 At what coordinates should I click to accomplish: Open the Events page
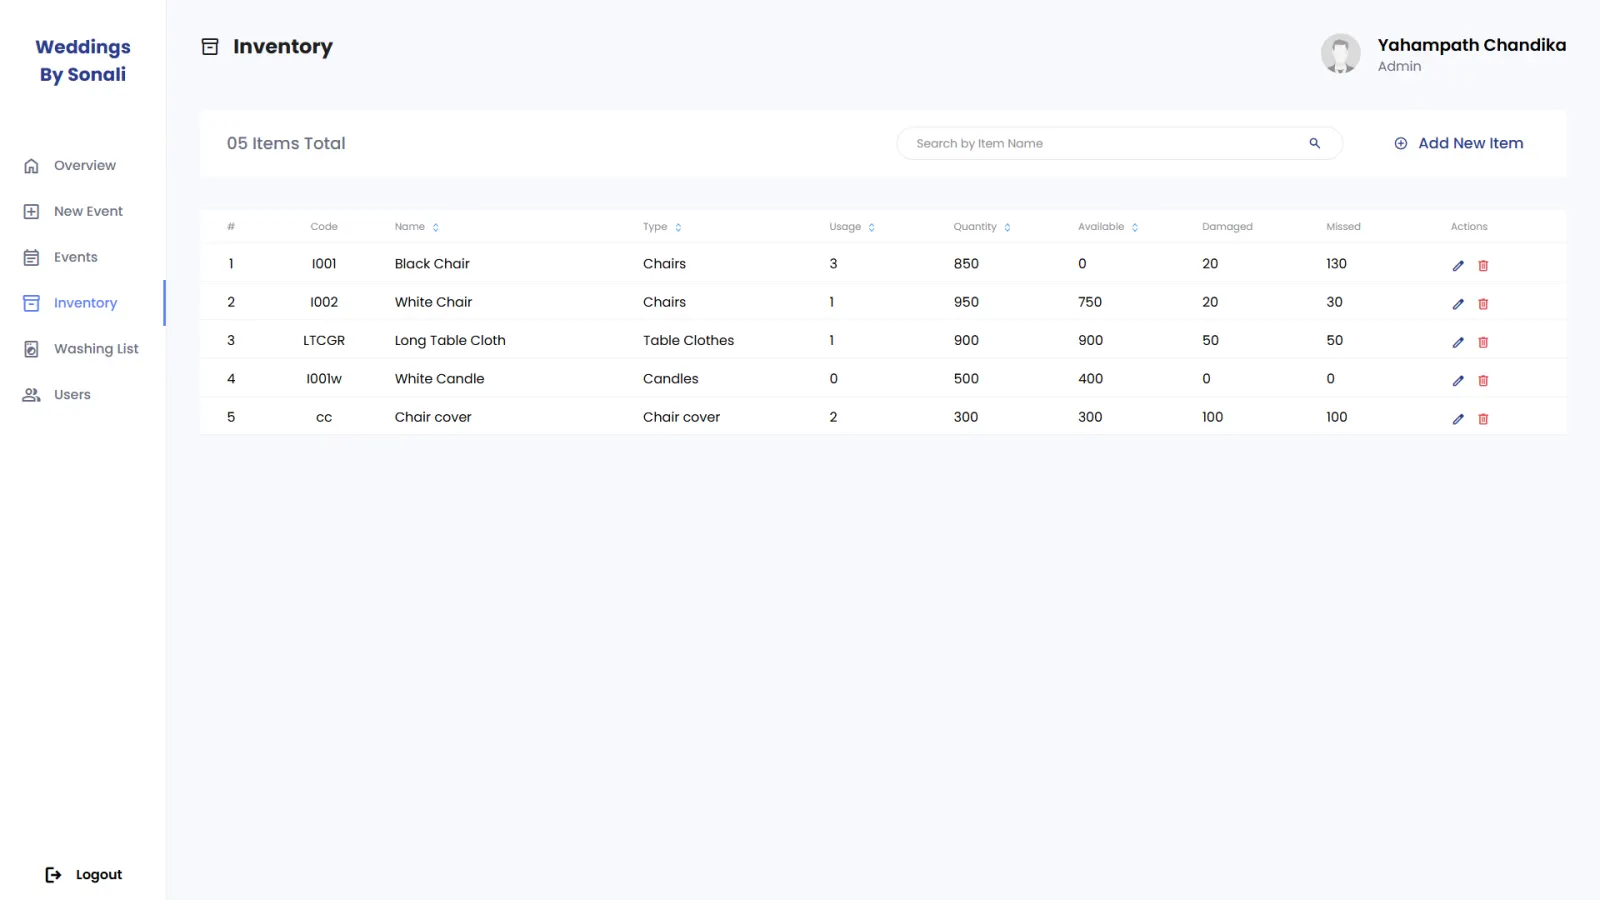(x=75, y=258)
